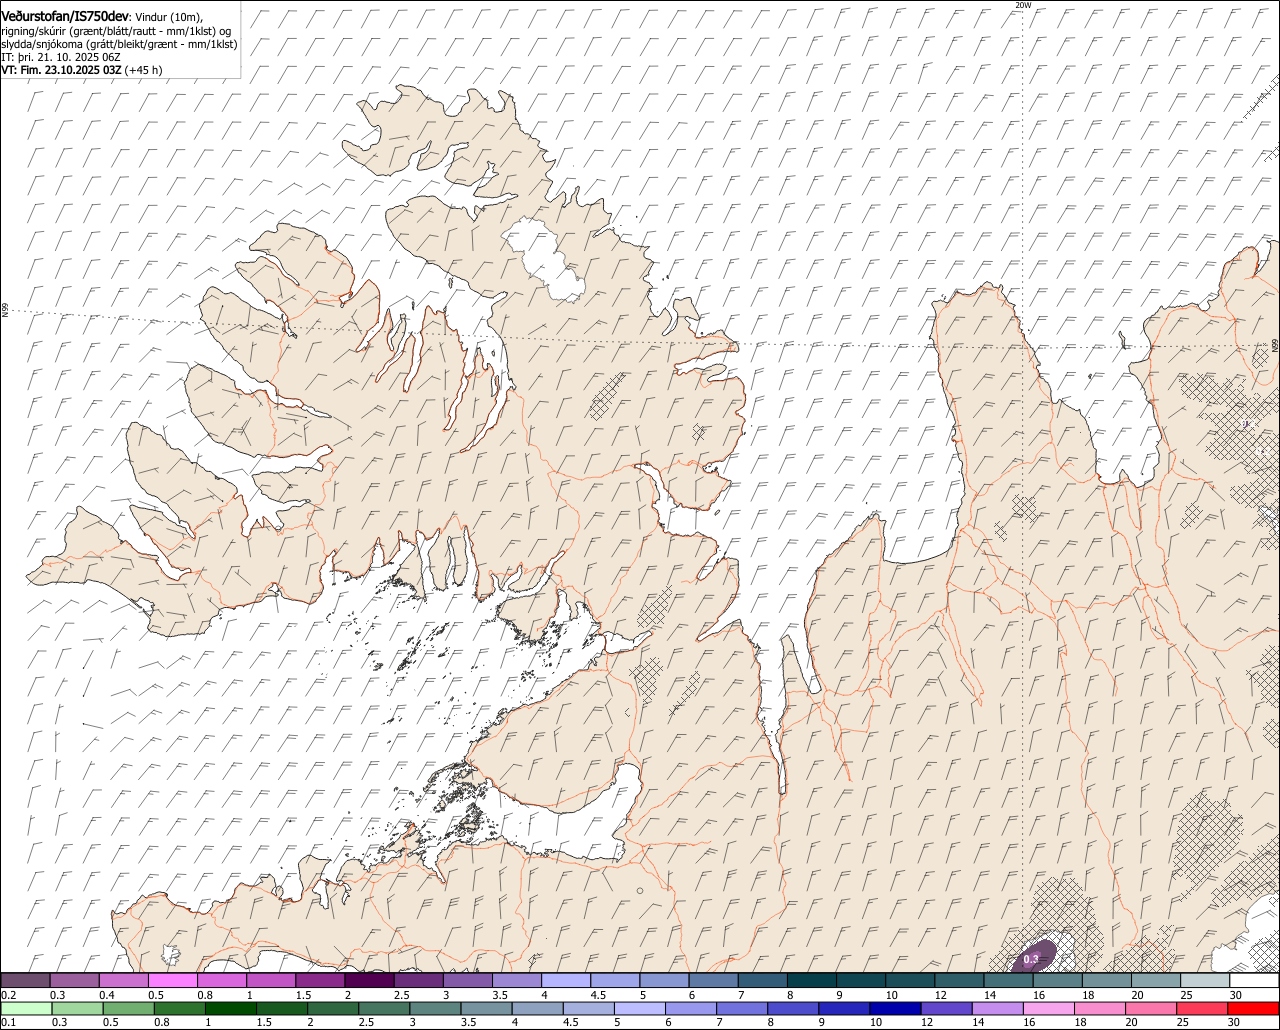Screen dimensions: 1280x1030
Task: Click the '0.3' contour label on purple blob
Action: [1030, 960]
